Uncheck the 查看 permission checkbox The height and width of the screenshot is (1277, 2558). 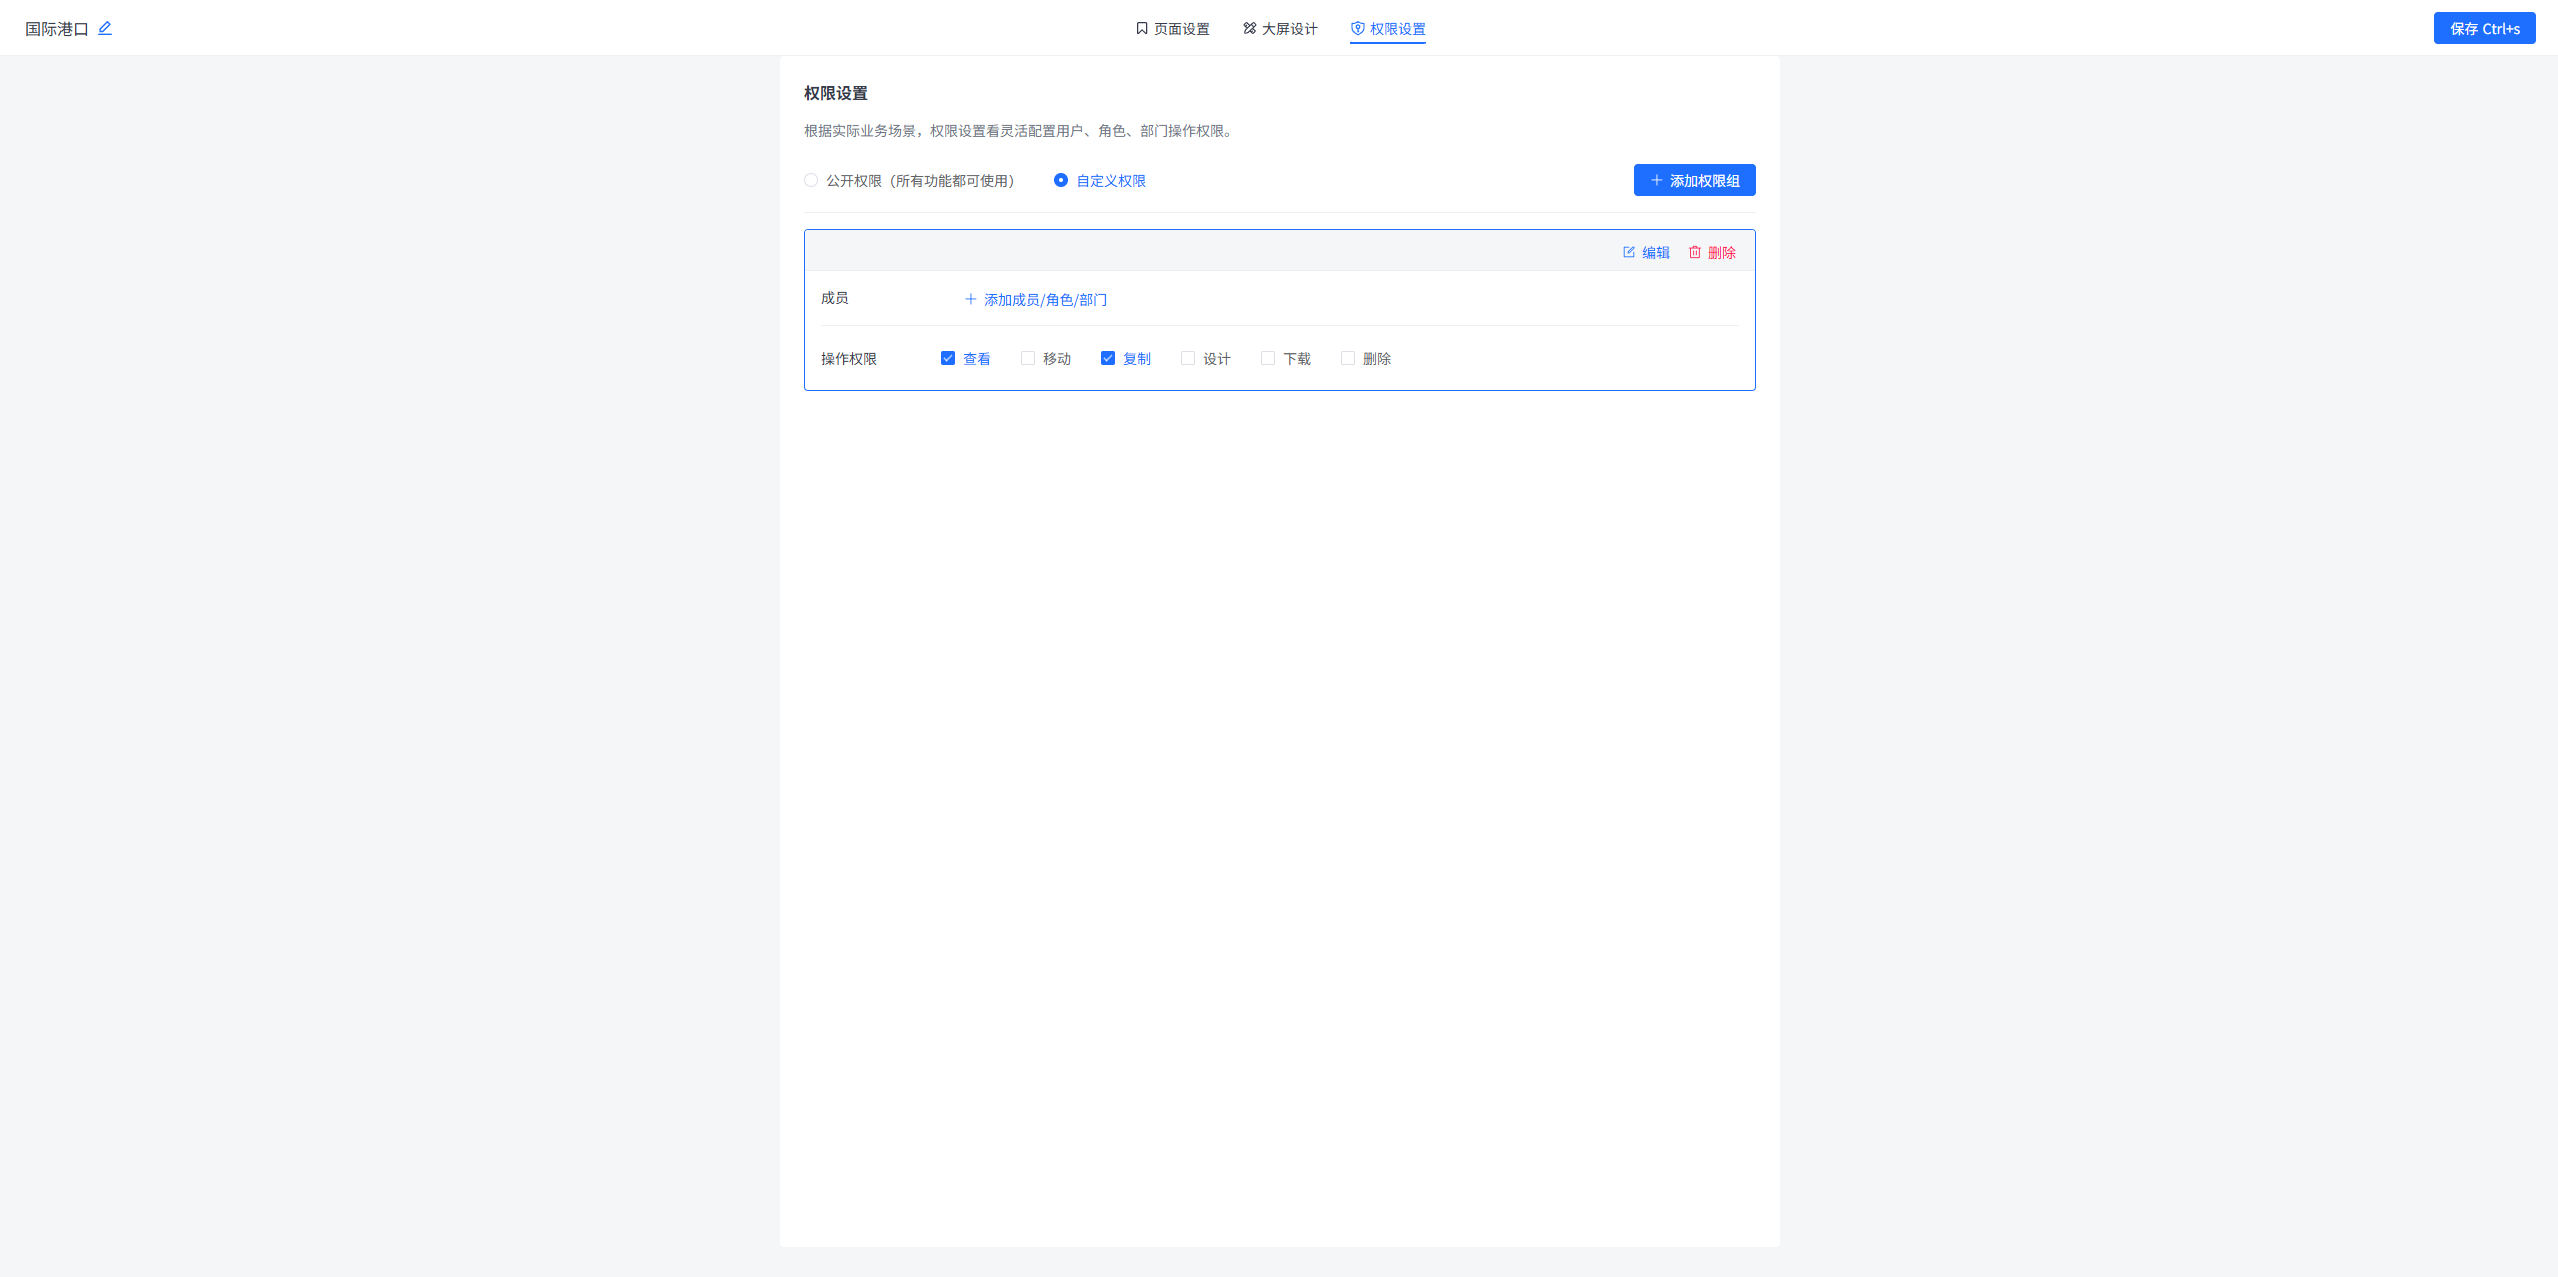tap(947, 358)
